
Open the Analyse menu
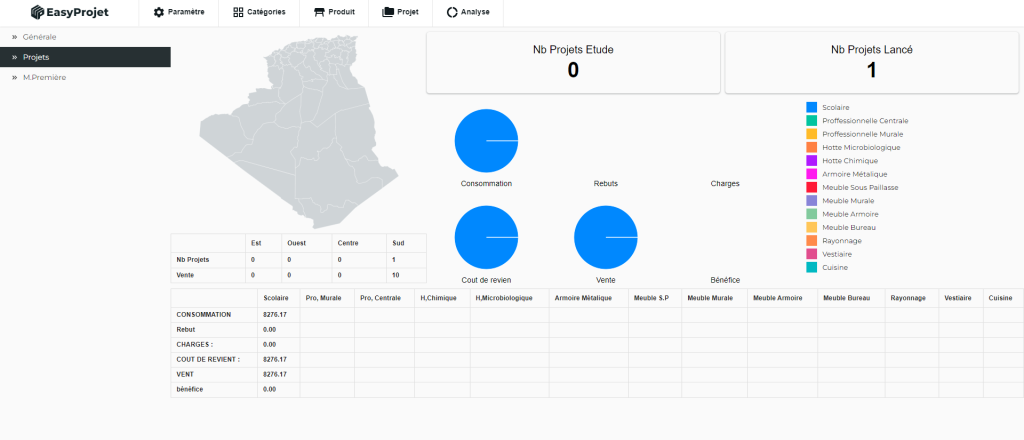point(468,13)
